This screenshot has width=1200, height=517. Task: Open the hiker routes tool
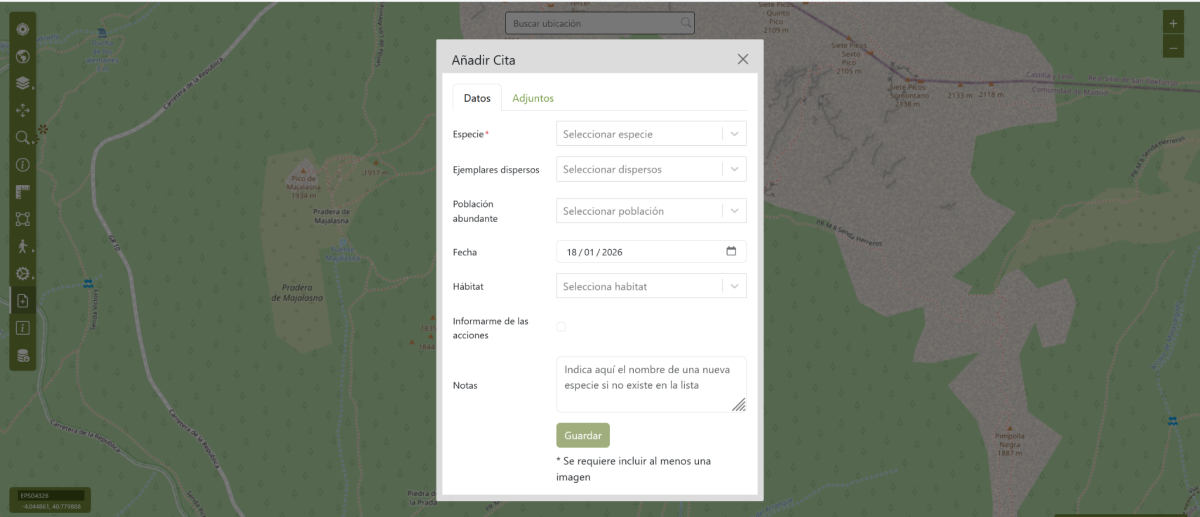click(x=23, y=246)
